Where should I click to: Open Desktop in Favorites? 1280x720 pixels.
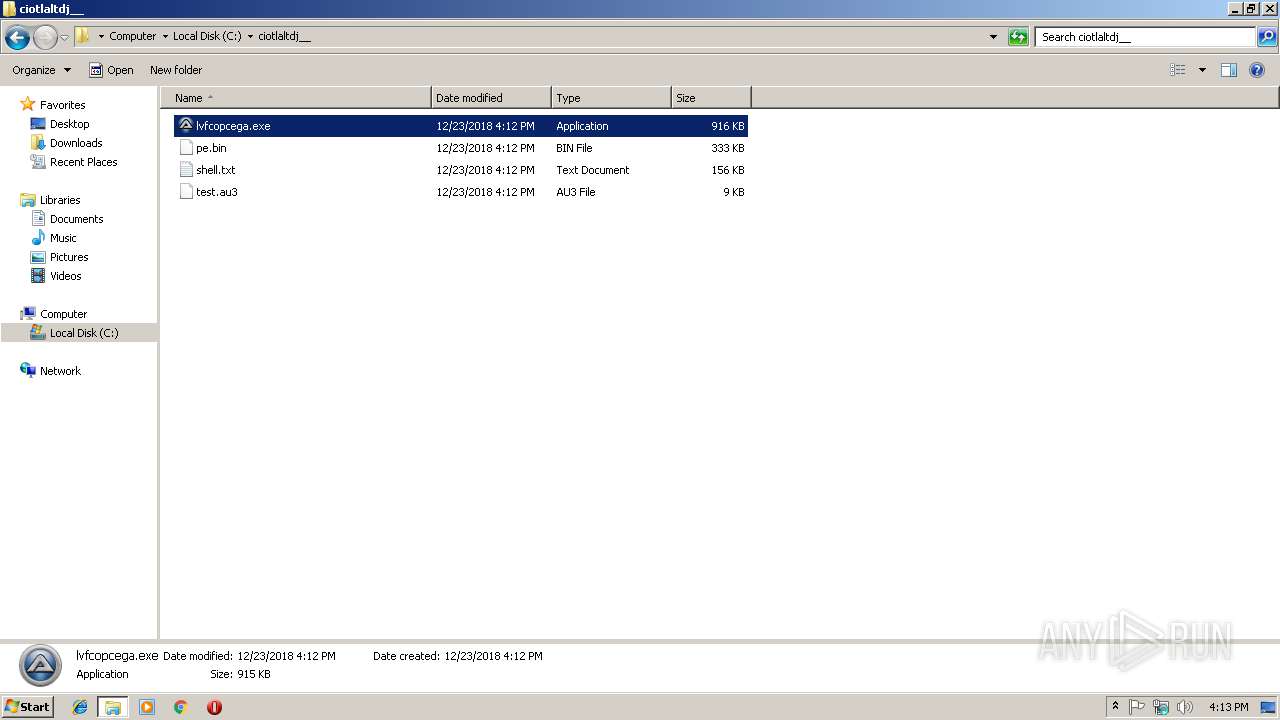(69, 124)
